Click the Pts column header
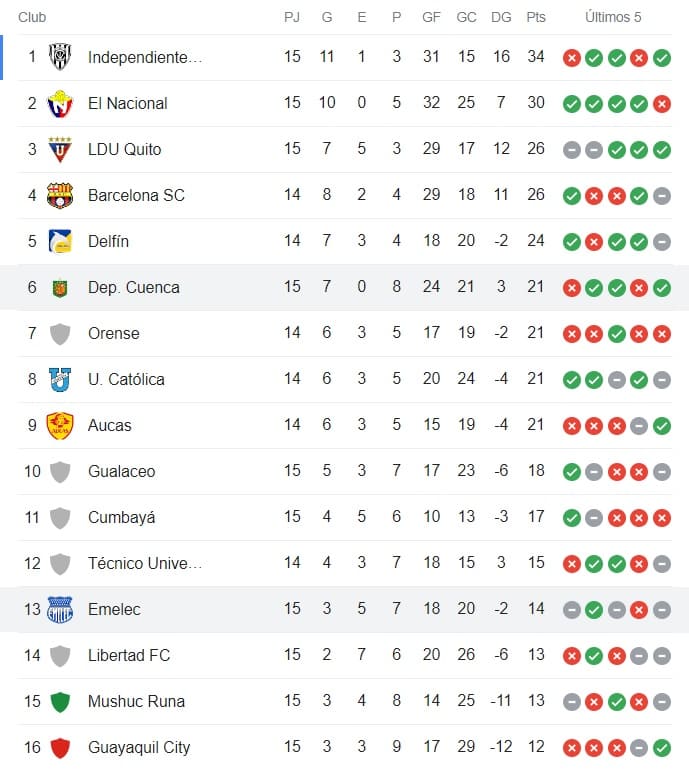Screen dimensions: 689x771 click(x=536, y=17)
